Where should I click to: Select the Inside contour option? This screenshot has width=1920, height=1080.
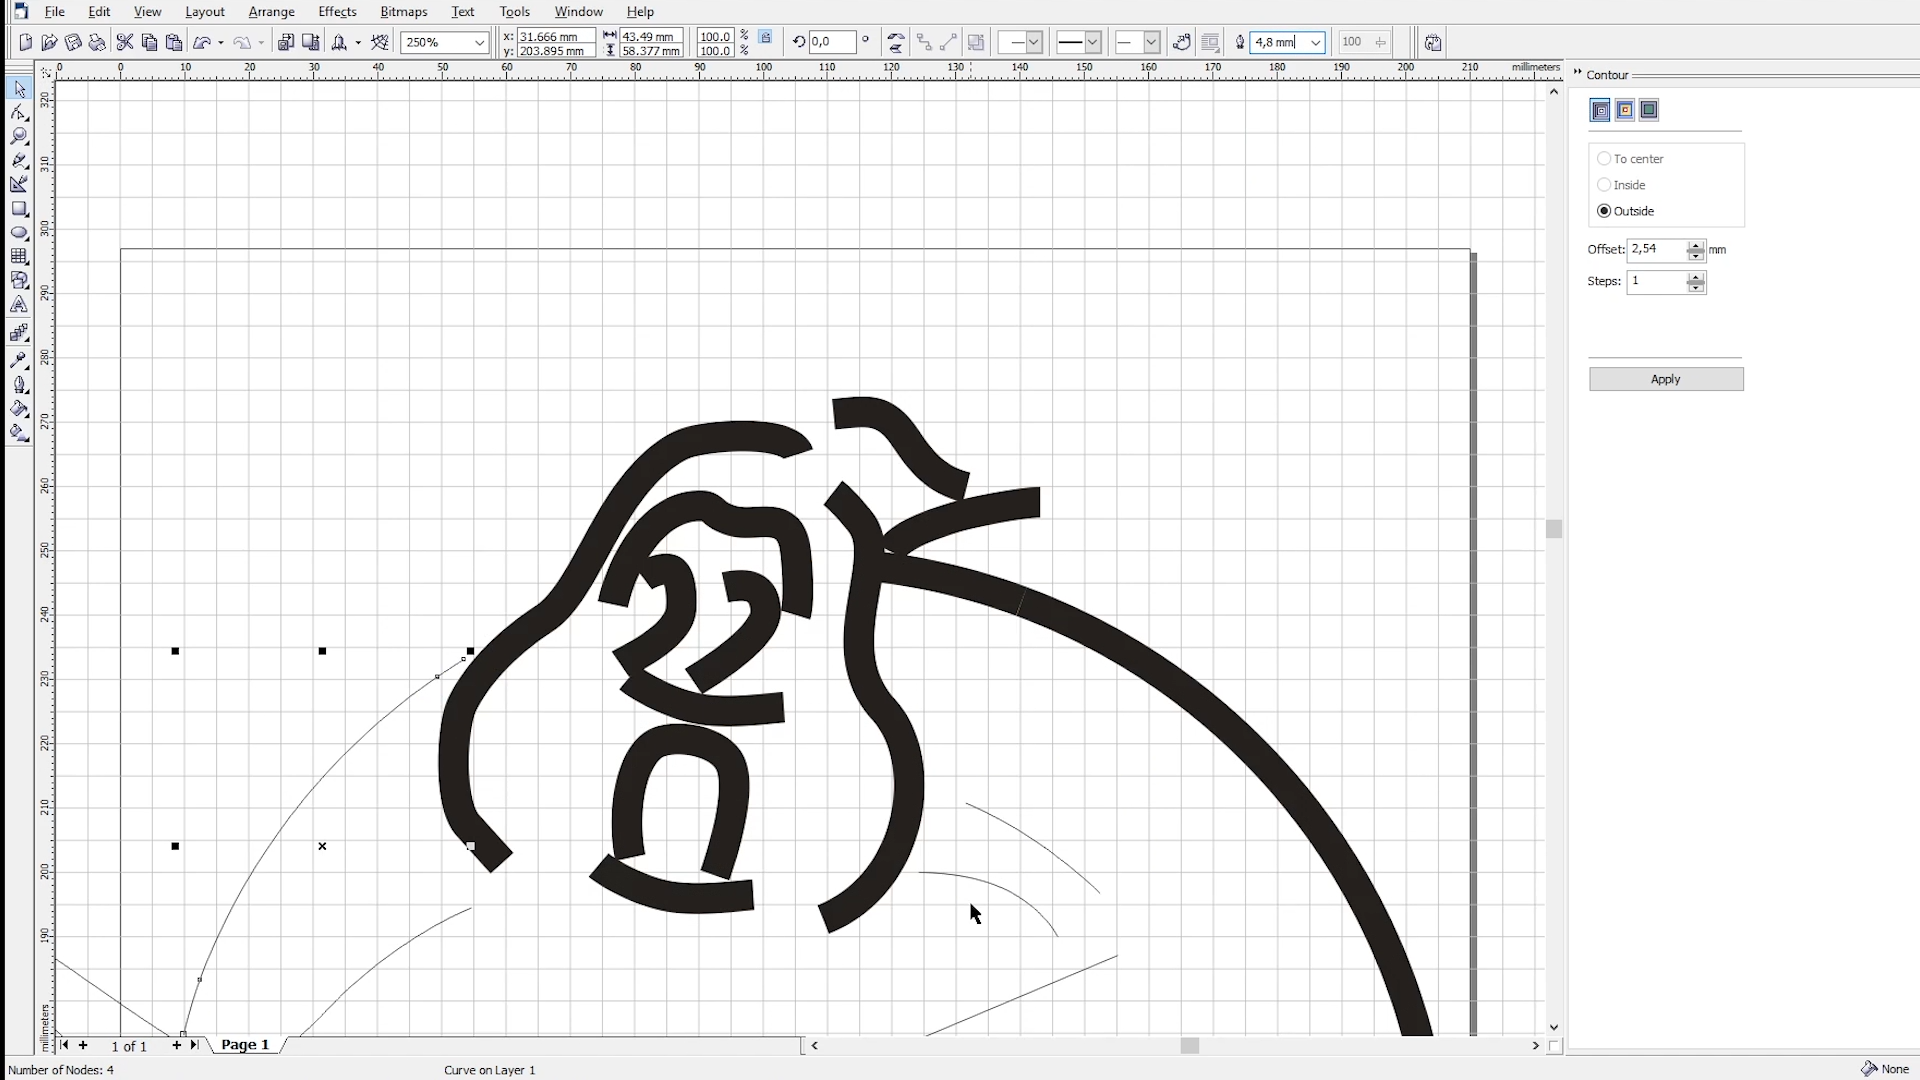coord(1604,185)
